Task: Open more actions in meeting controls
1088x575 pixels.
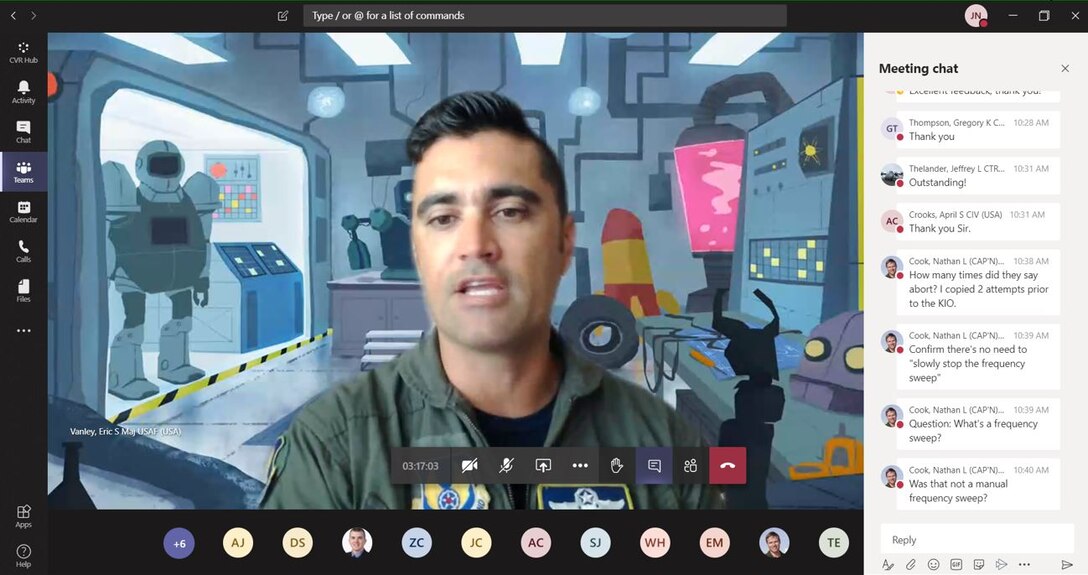Action: [580, 466]
